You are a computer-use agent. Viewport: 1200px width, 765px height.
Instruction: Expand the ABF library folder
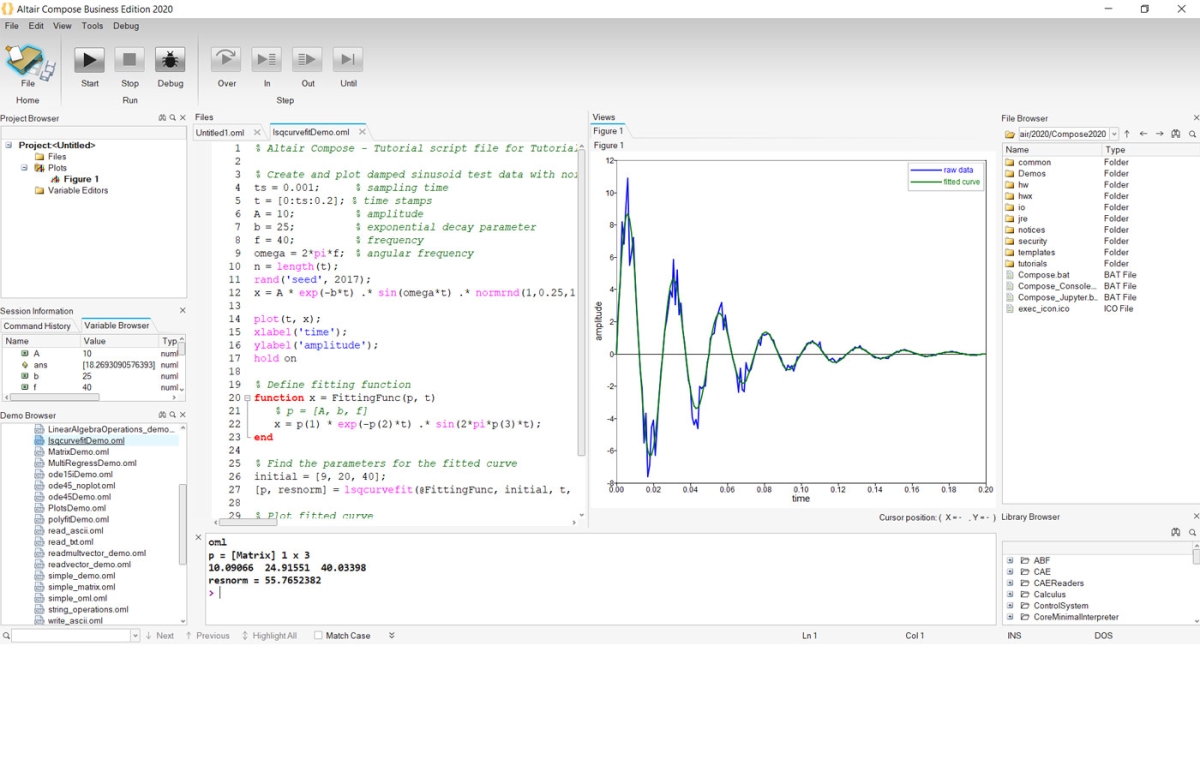1010,561
